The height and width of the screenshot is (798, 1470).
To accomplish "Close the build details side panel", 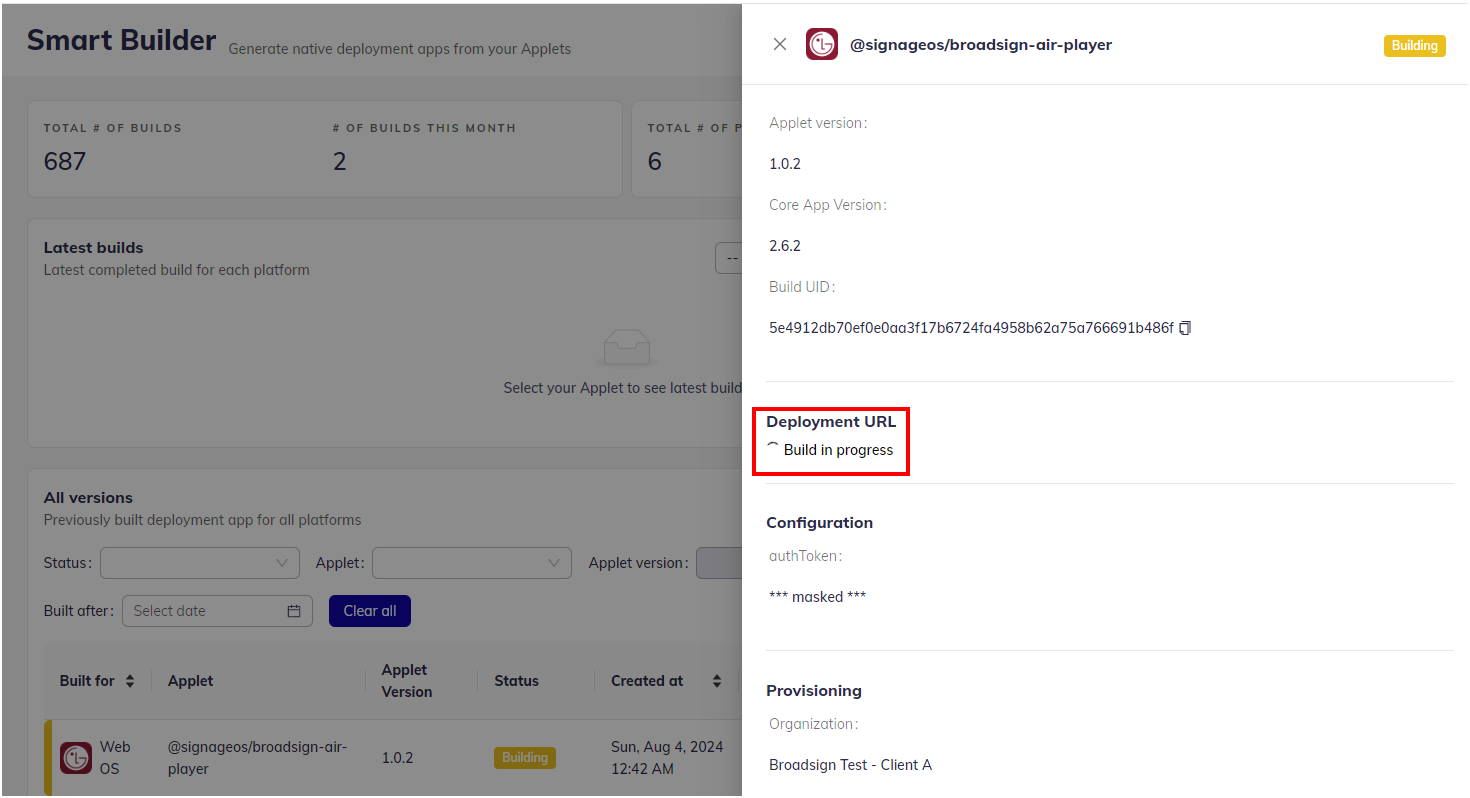I will [x=780, y=44].
